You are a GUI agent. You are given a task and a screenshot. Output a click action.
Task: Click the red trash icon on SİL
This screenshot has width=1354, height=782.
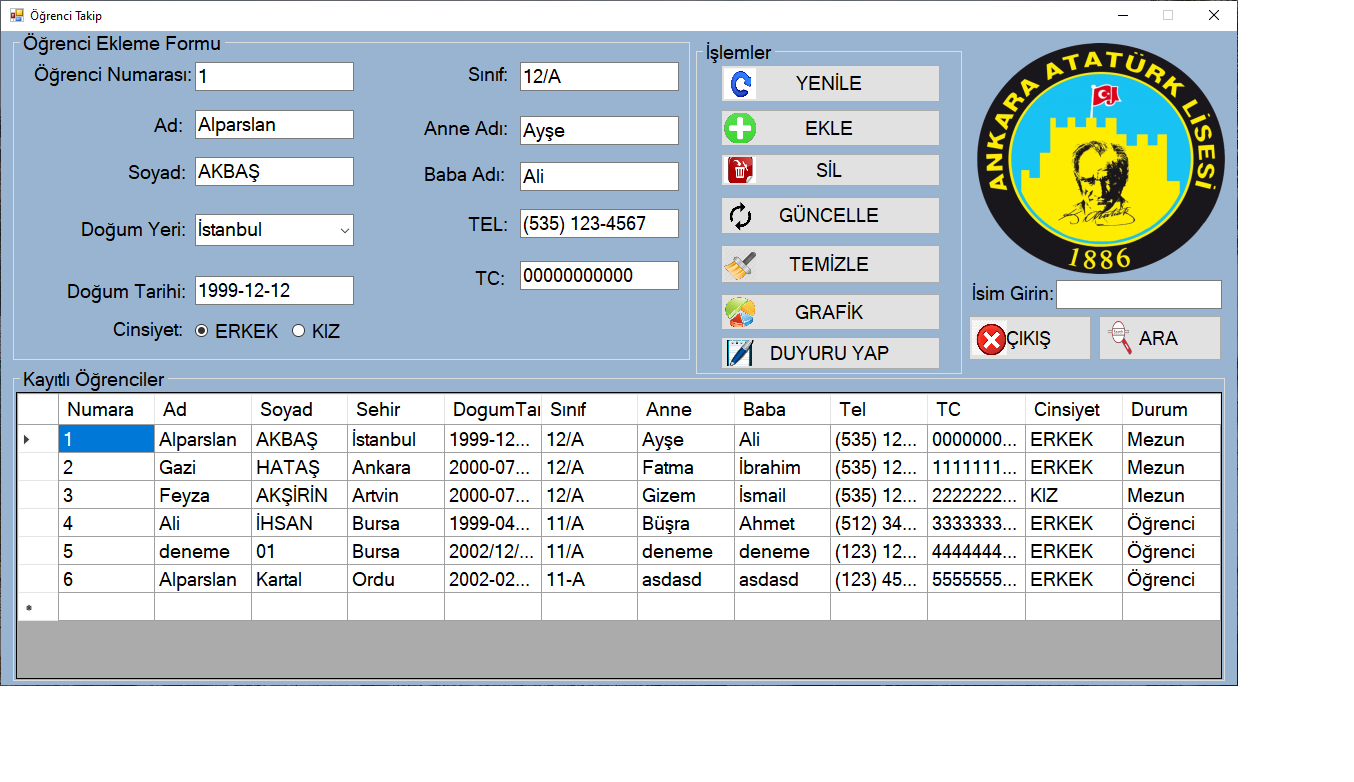[740, 170]
